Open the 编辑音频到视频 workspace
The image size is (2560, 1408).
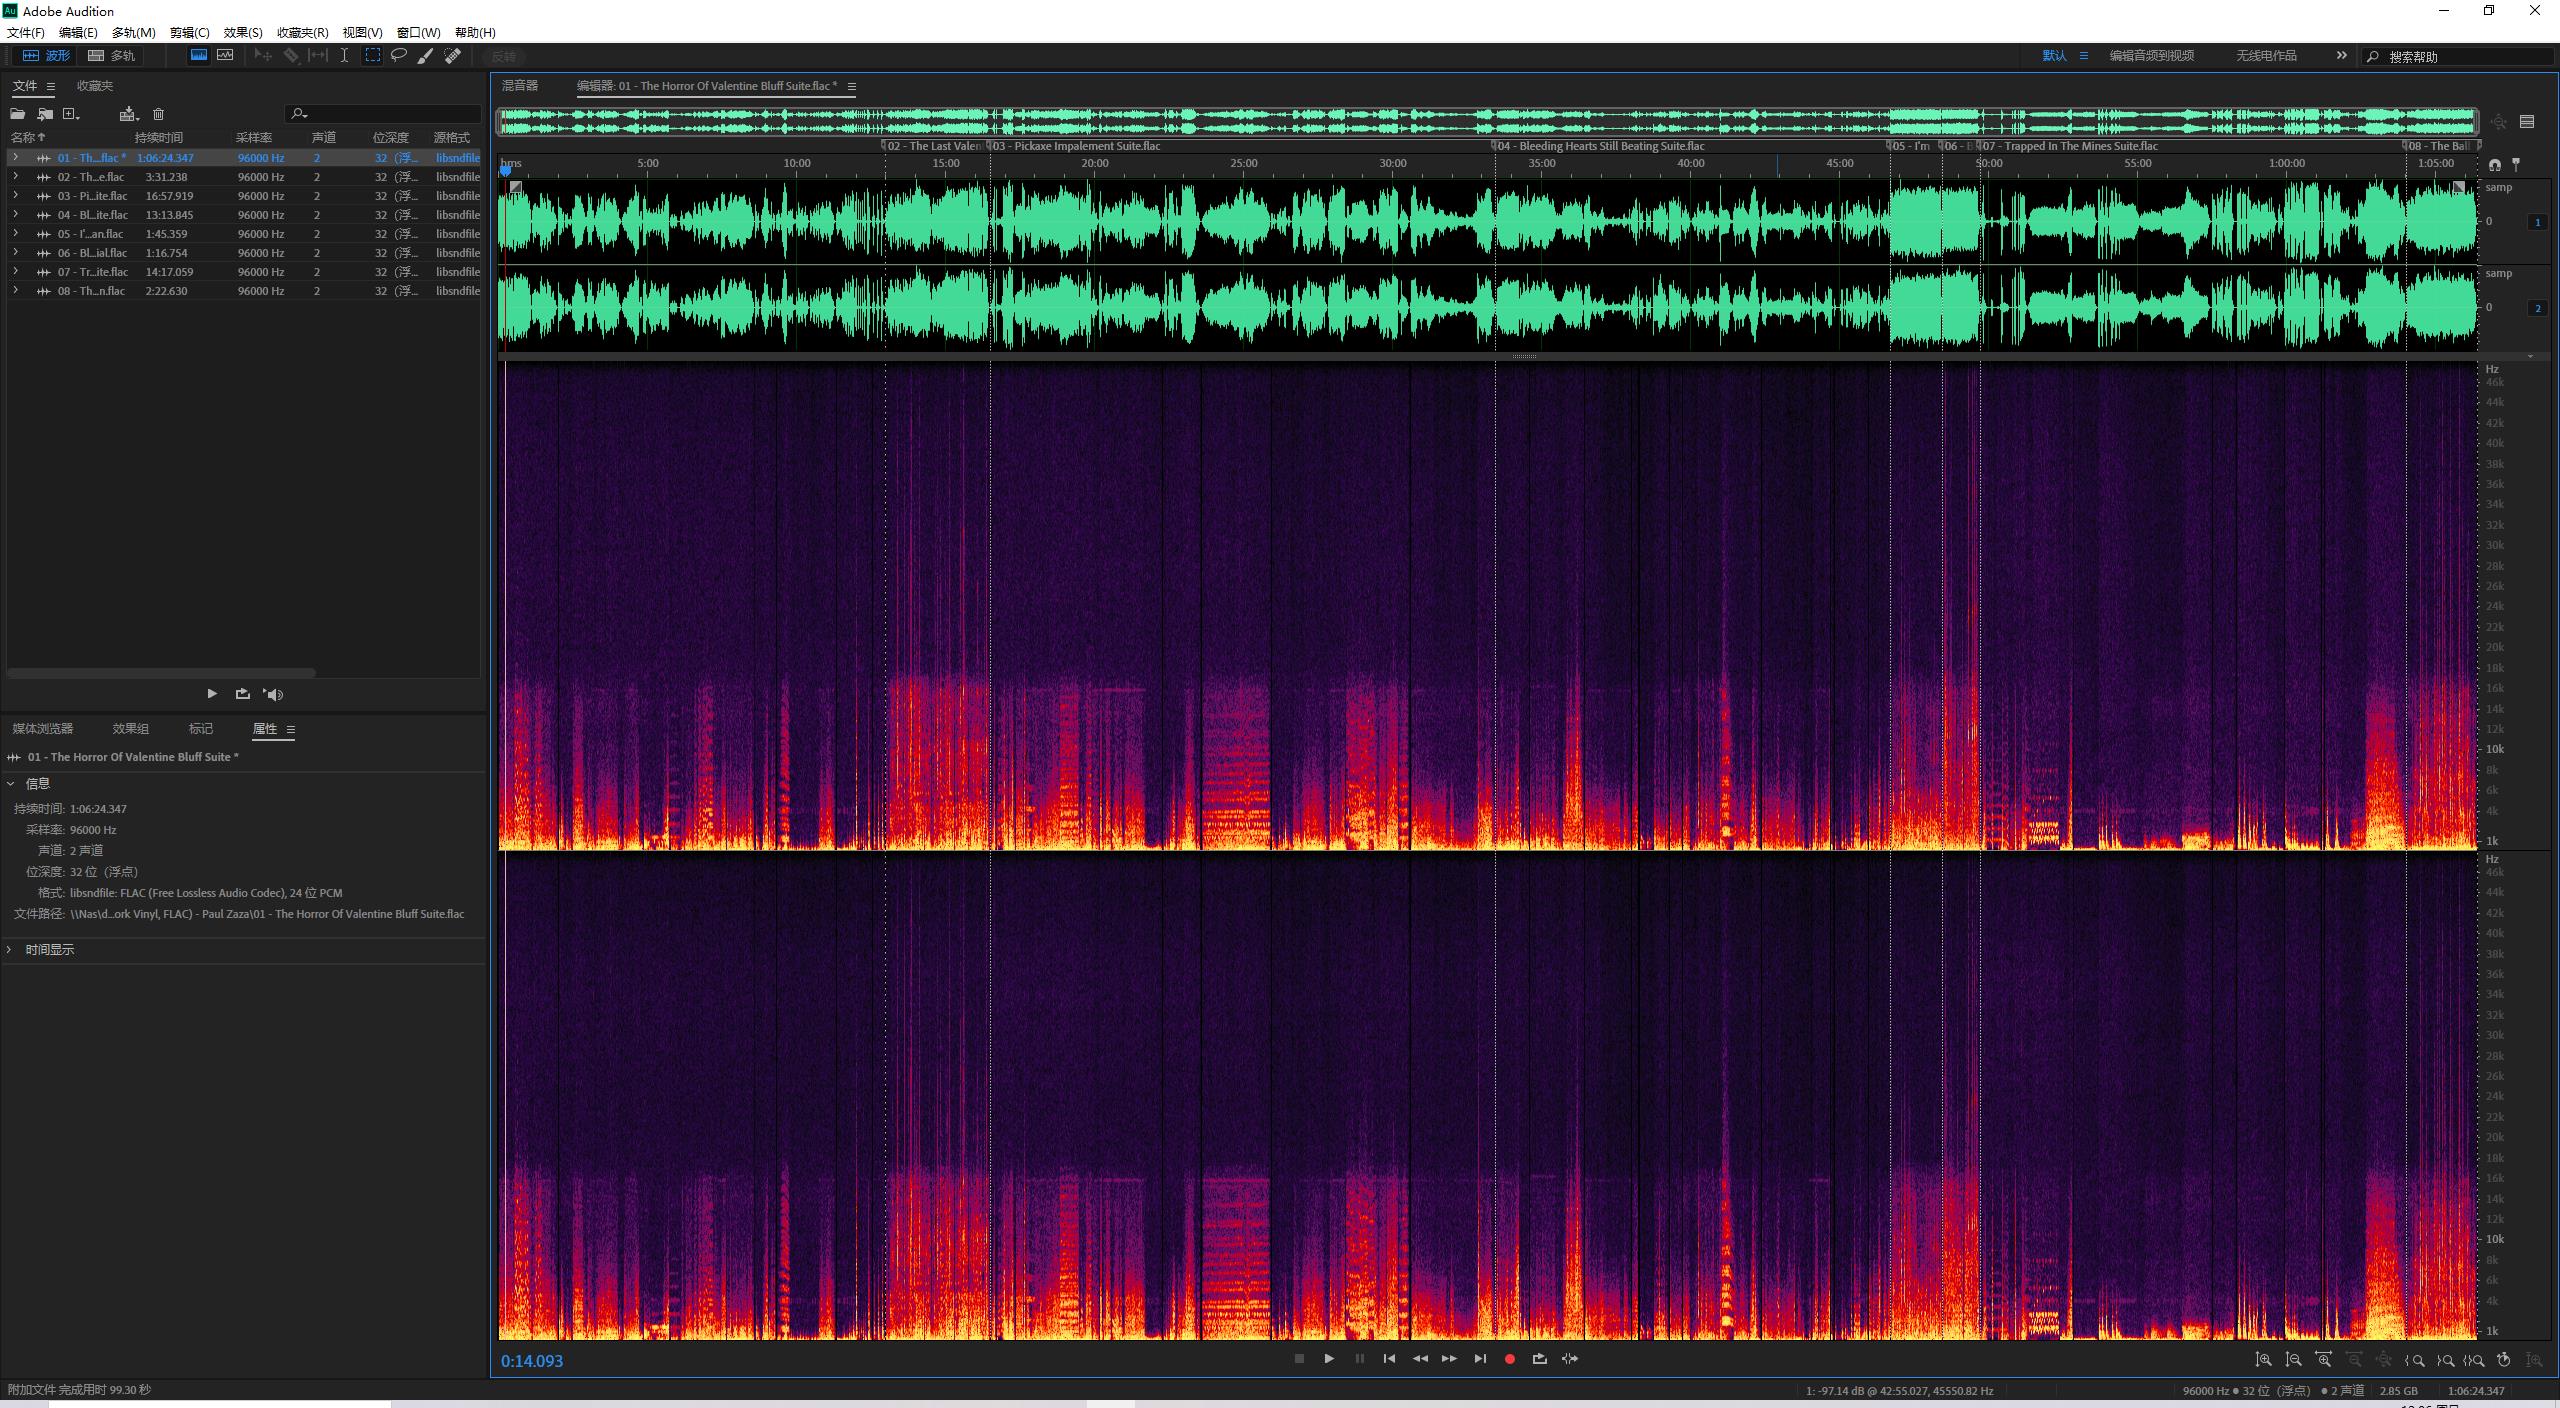coord(2151,56)
